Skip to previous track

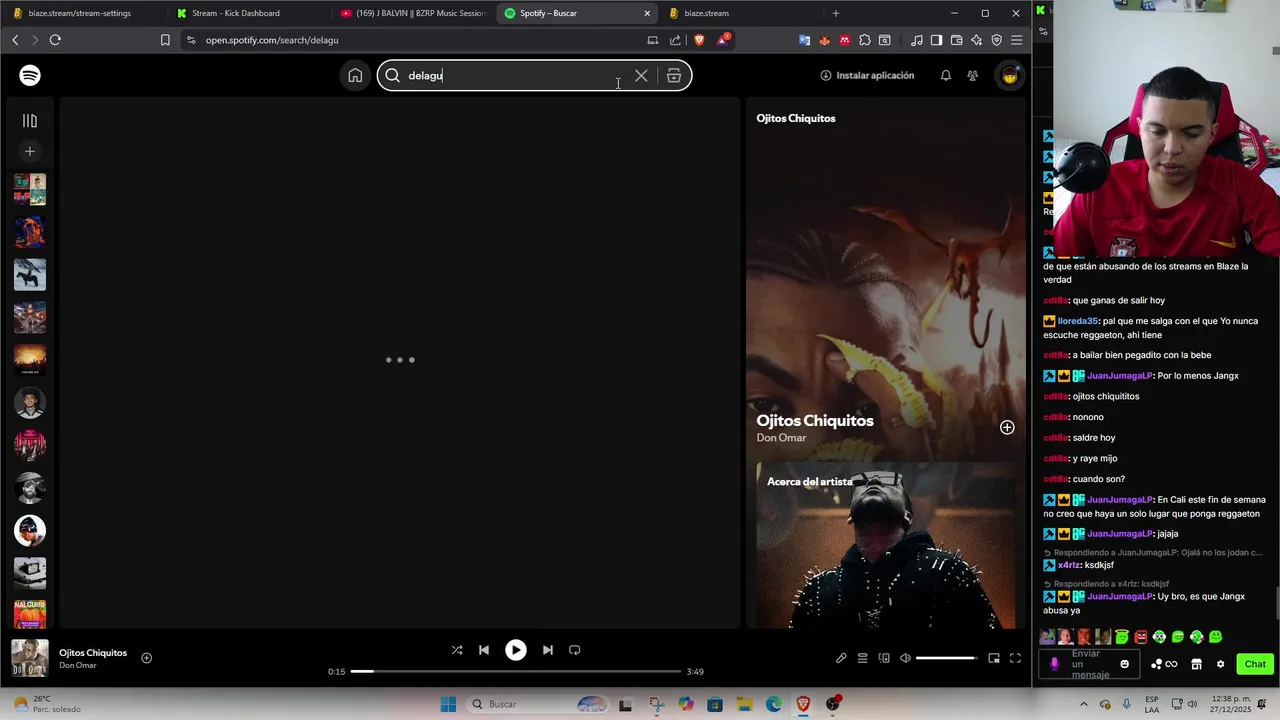tap(484, 650)
